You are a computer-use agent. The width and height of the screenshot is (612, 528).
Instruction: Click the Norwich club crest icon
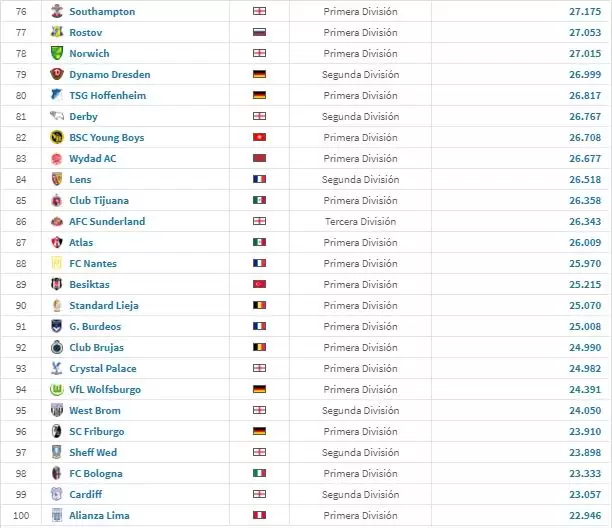(56, 53)
